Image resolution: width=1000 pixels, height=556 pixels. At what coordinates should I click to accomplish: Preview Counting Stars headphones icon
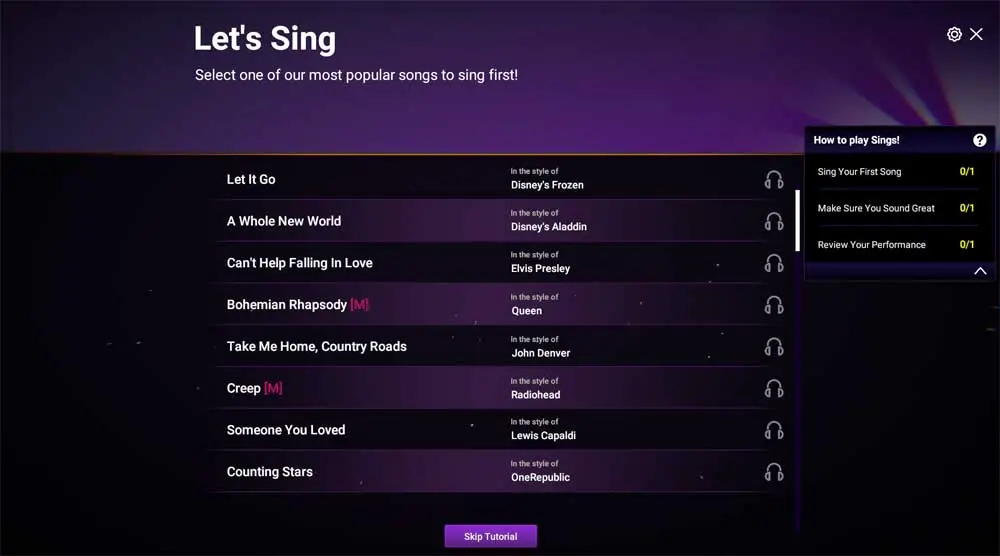[773, 472]
